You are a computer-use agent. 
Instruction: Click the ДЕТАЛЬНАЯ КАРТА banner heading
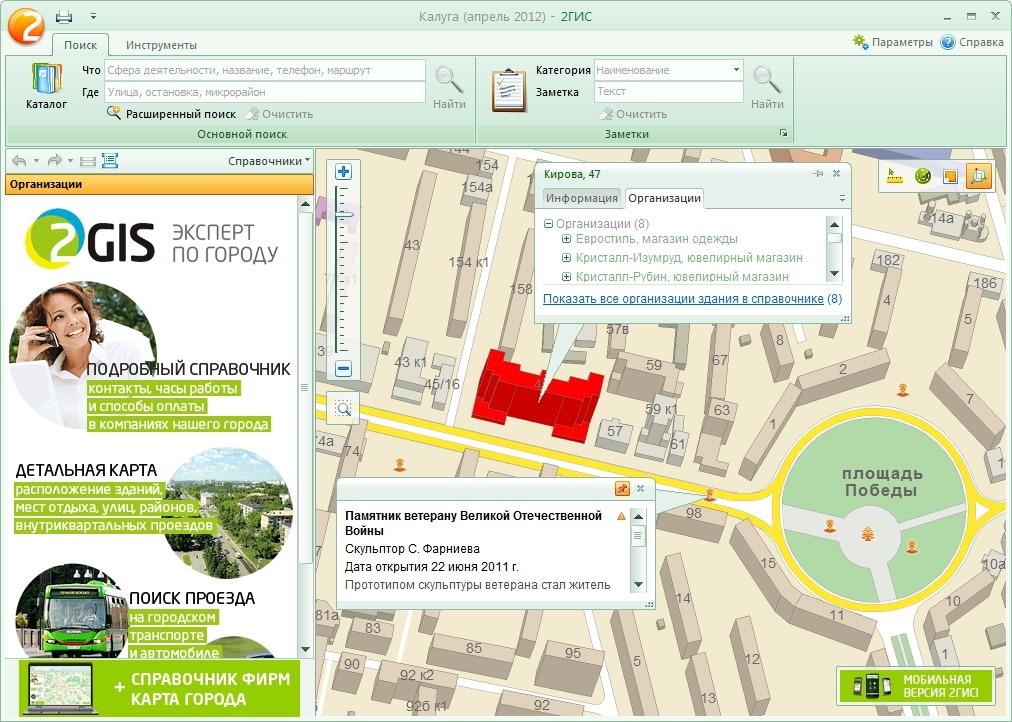coord(86,470)
